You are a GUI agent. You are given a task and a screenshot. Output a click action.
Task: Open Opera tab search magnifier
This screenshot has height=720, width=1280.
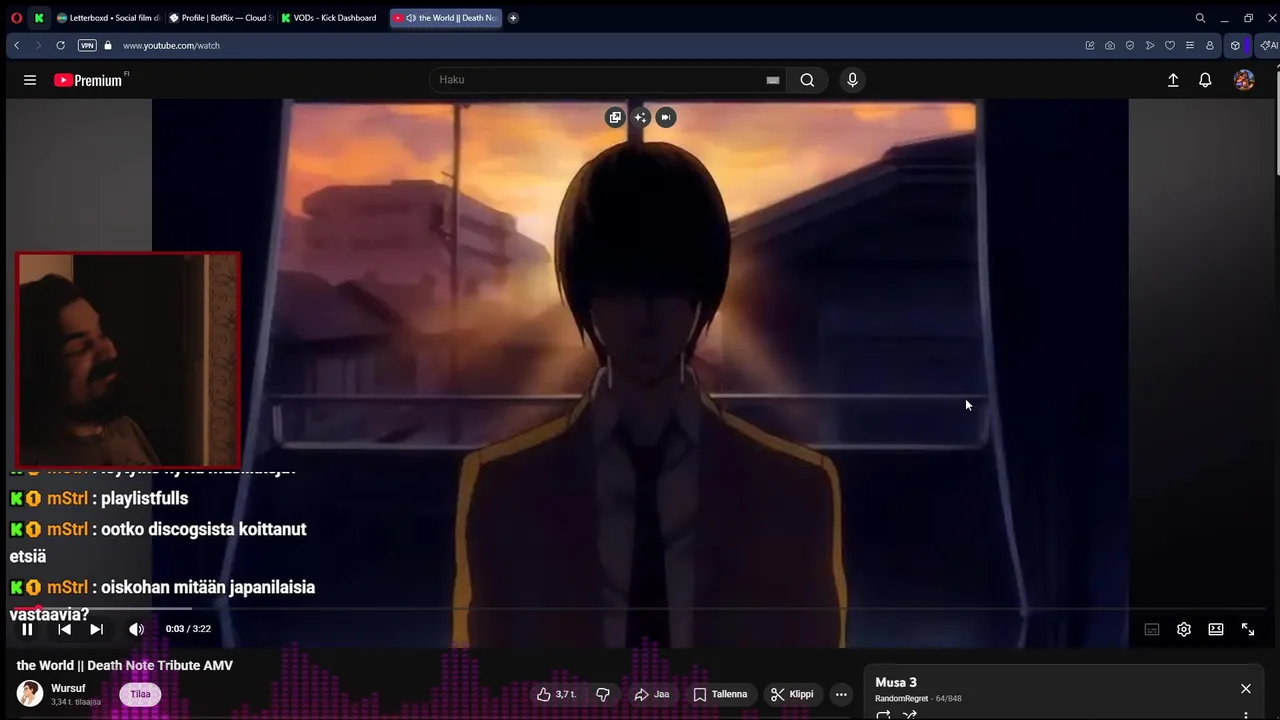(1200, 18)
